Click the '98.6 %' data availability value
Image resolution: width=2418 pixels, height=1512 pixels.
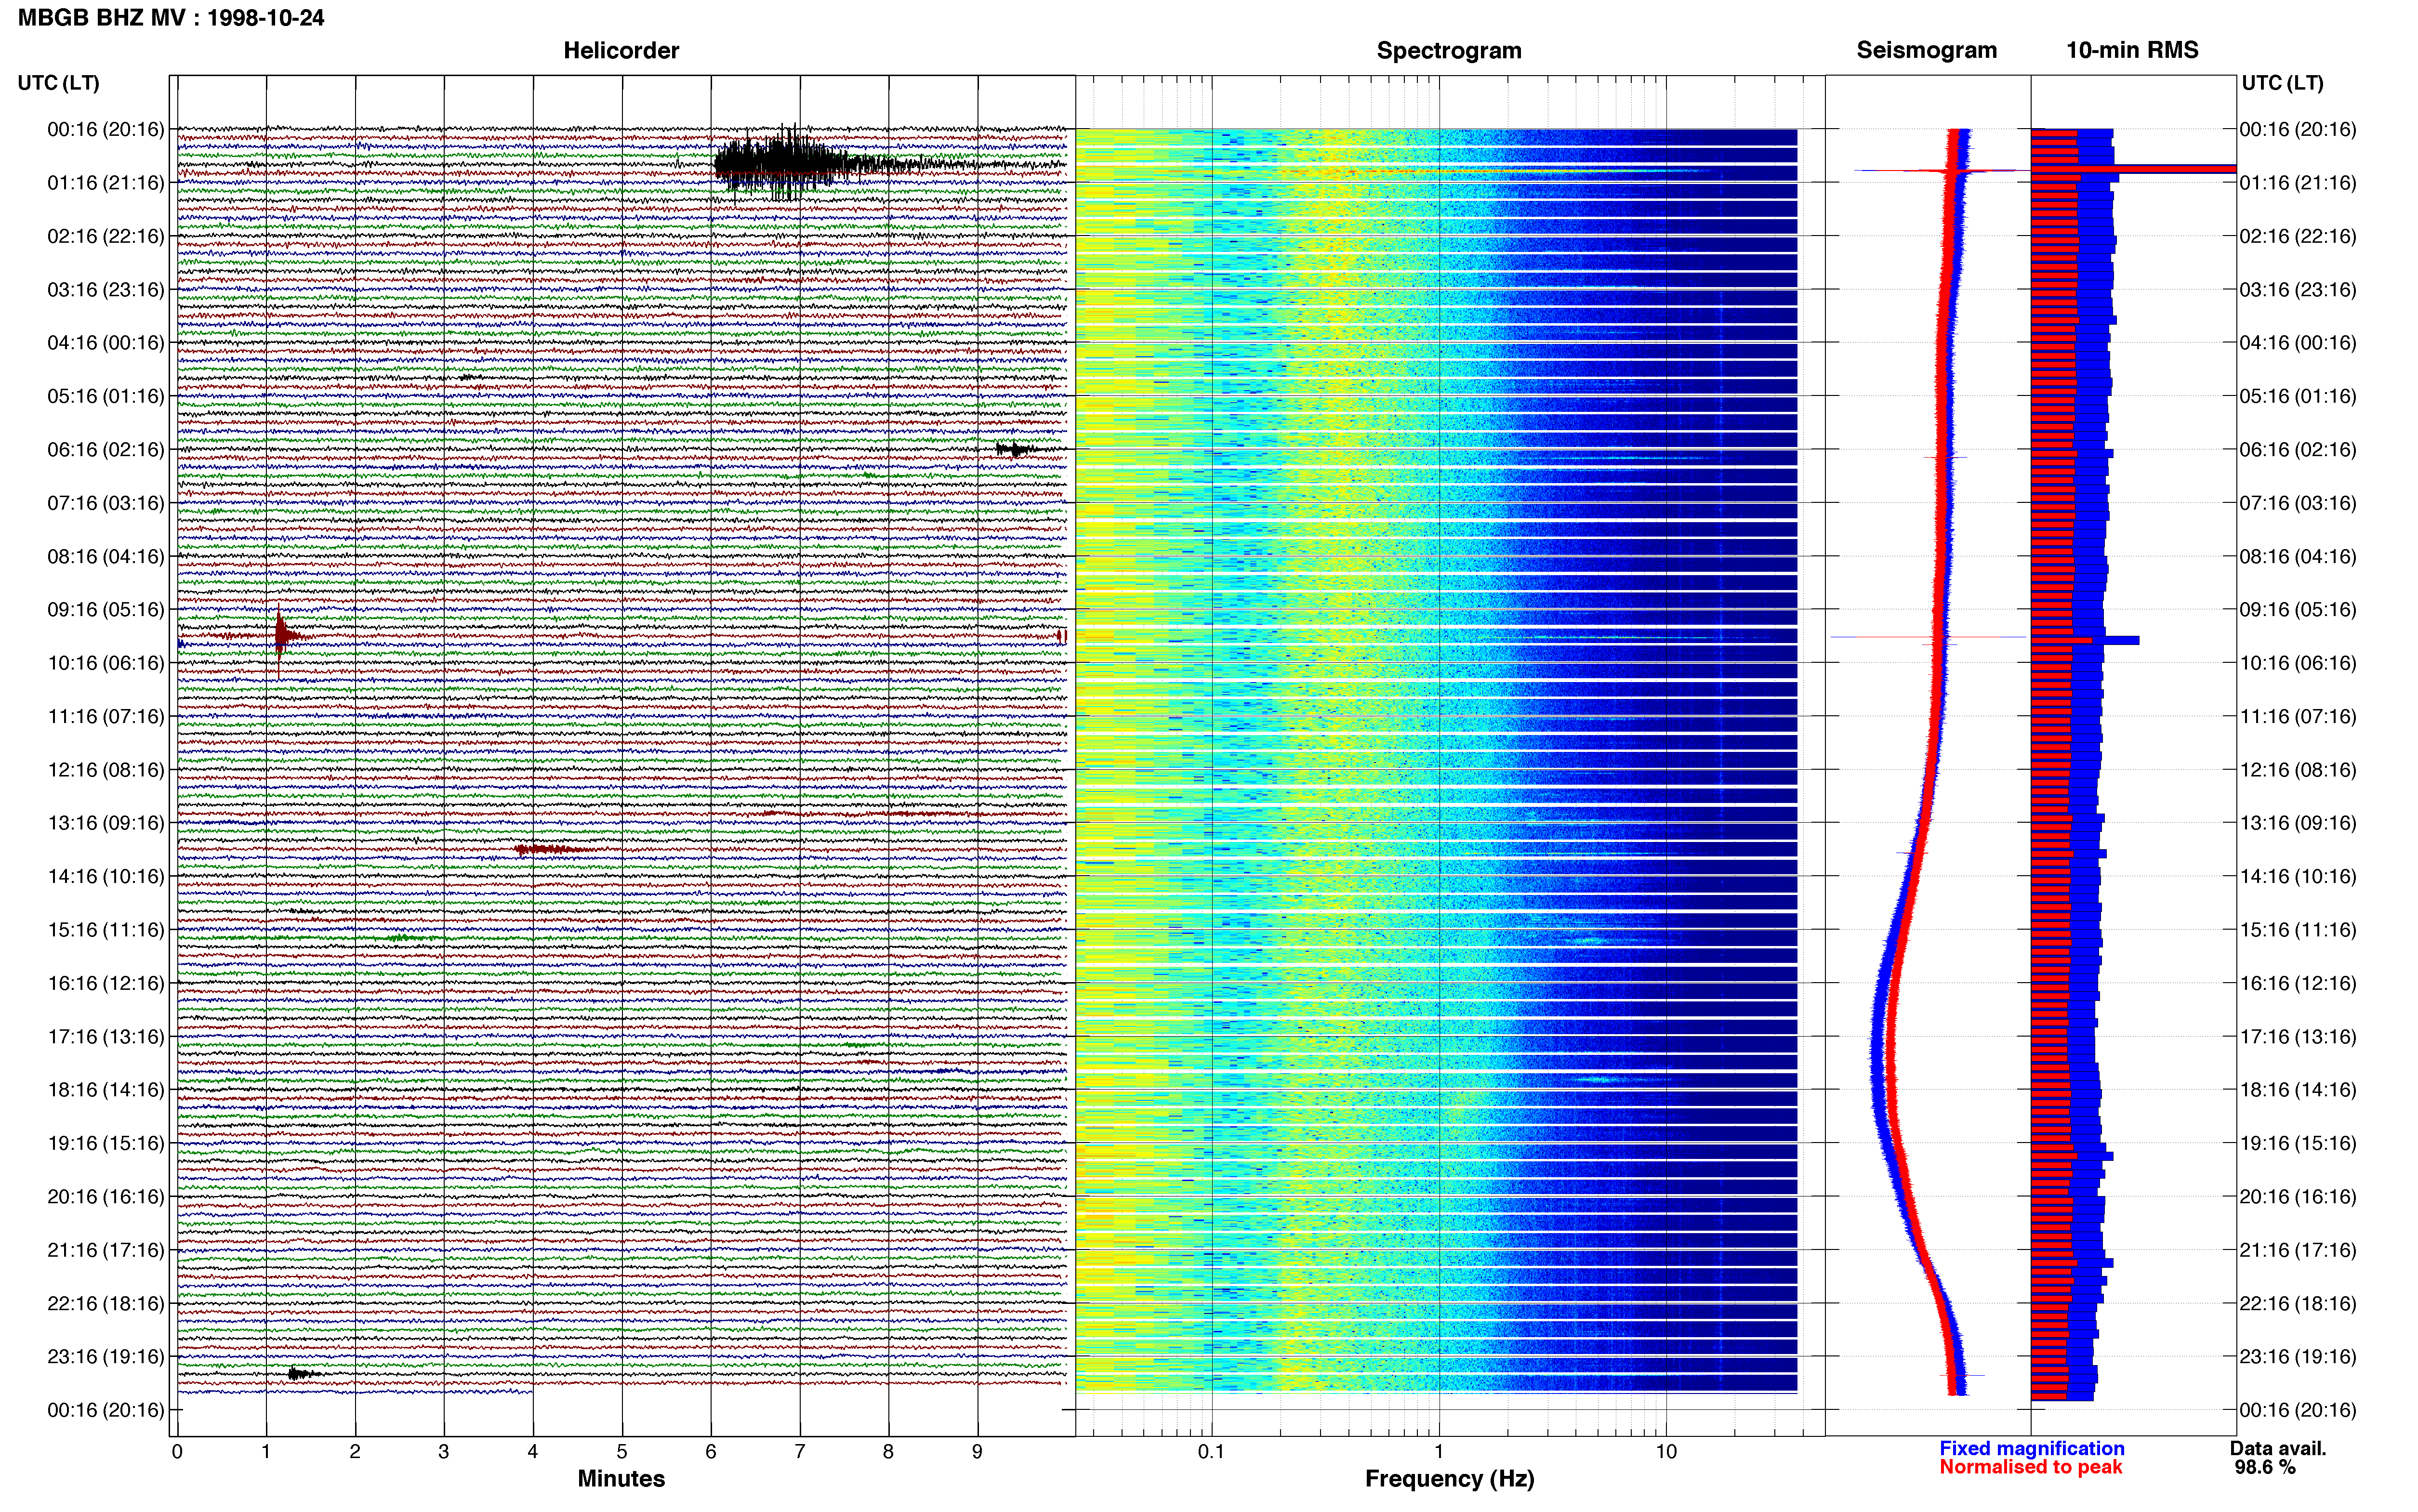2265,1468
